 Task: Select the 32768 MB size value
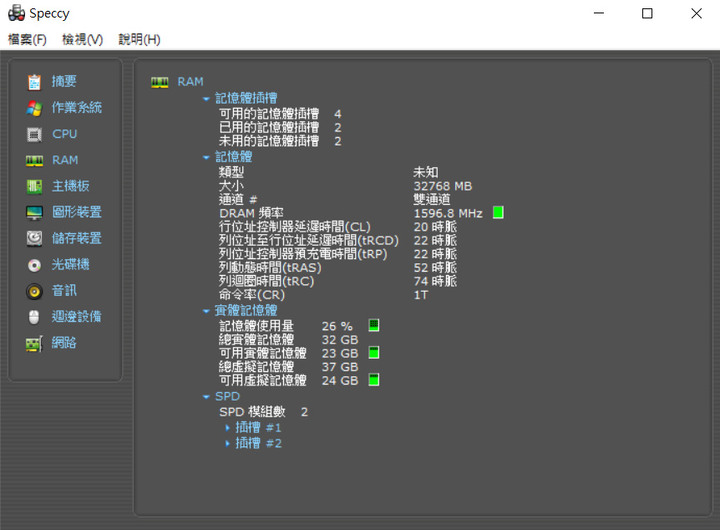coord(443,186)
